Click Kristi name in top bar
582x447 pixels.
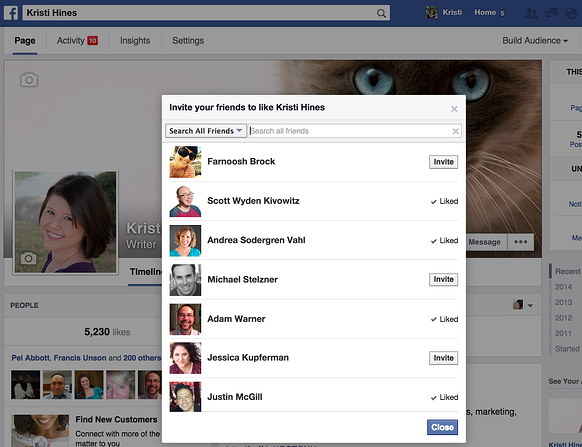[x=452, y=13]
